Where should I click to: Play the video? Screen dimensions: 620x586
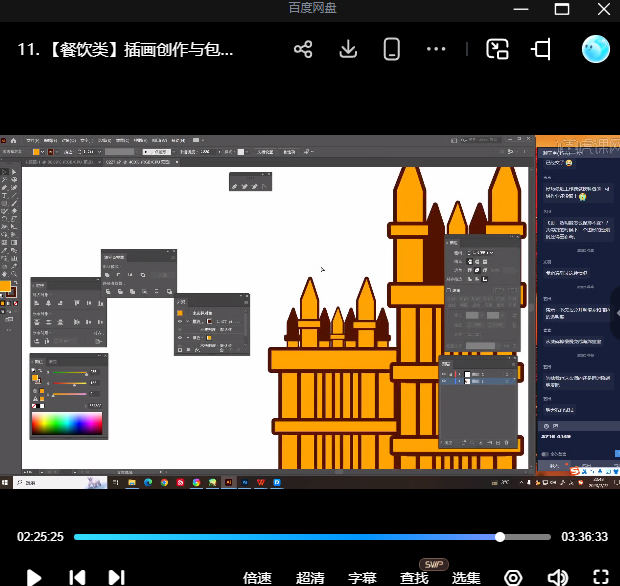click(x=33, y=577)
